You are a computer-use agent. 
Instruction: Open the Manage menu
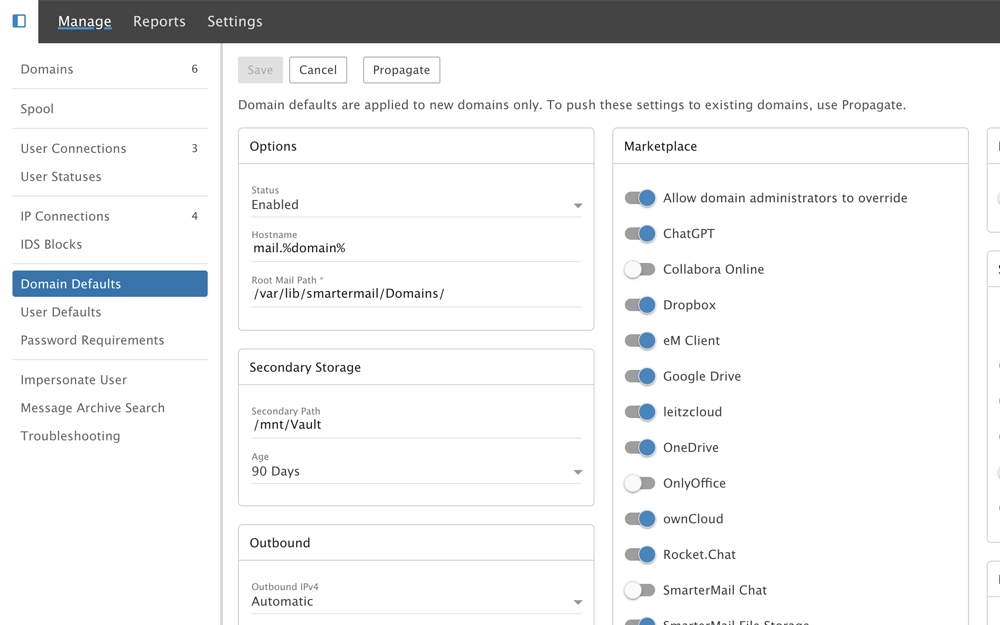[x=84, y=22]
